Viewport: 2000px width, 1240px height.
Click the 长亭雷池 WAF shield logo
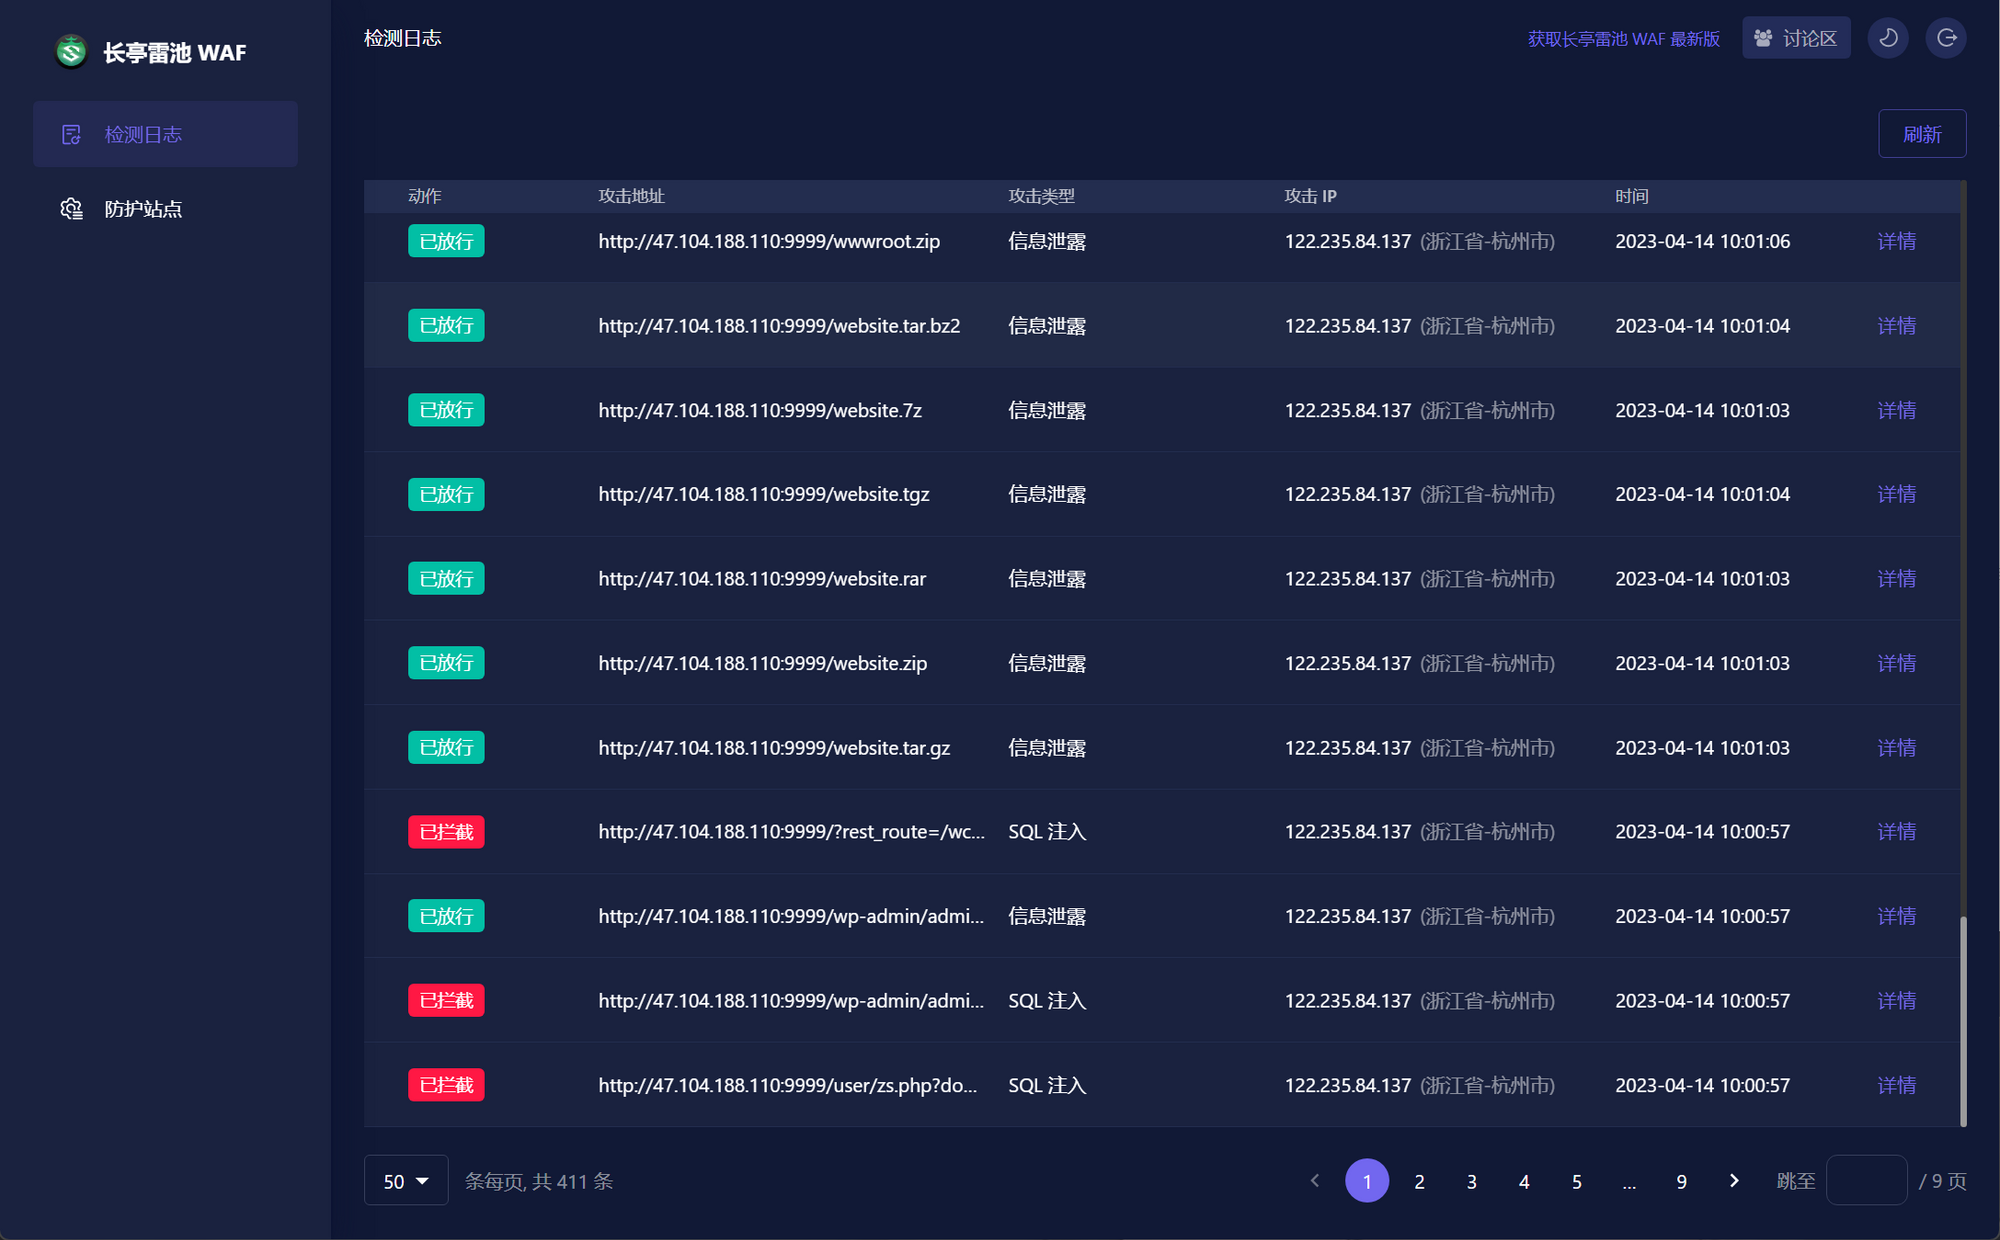(71, 52)
